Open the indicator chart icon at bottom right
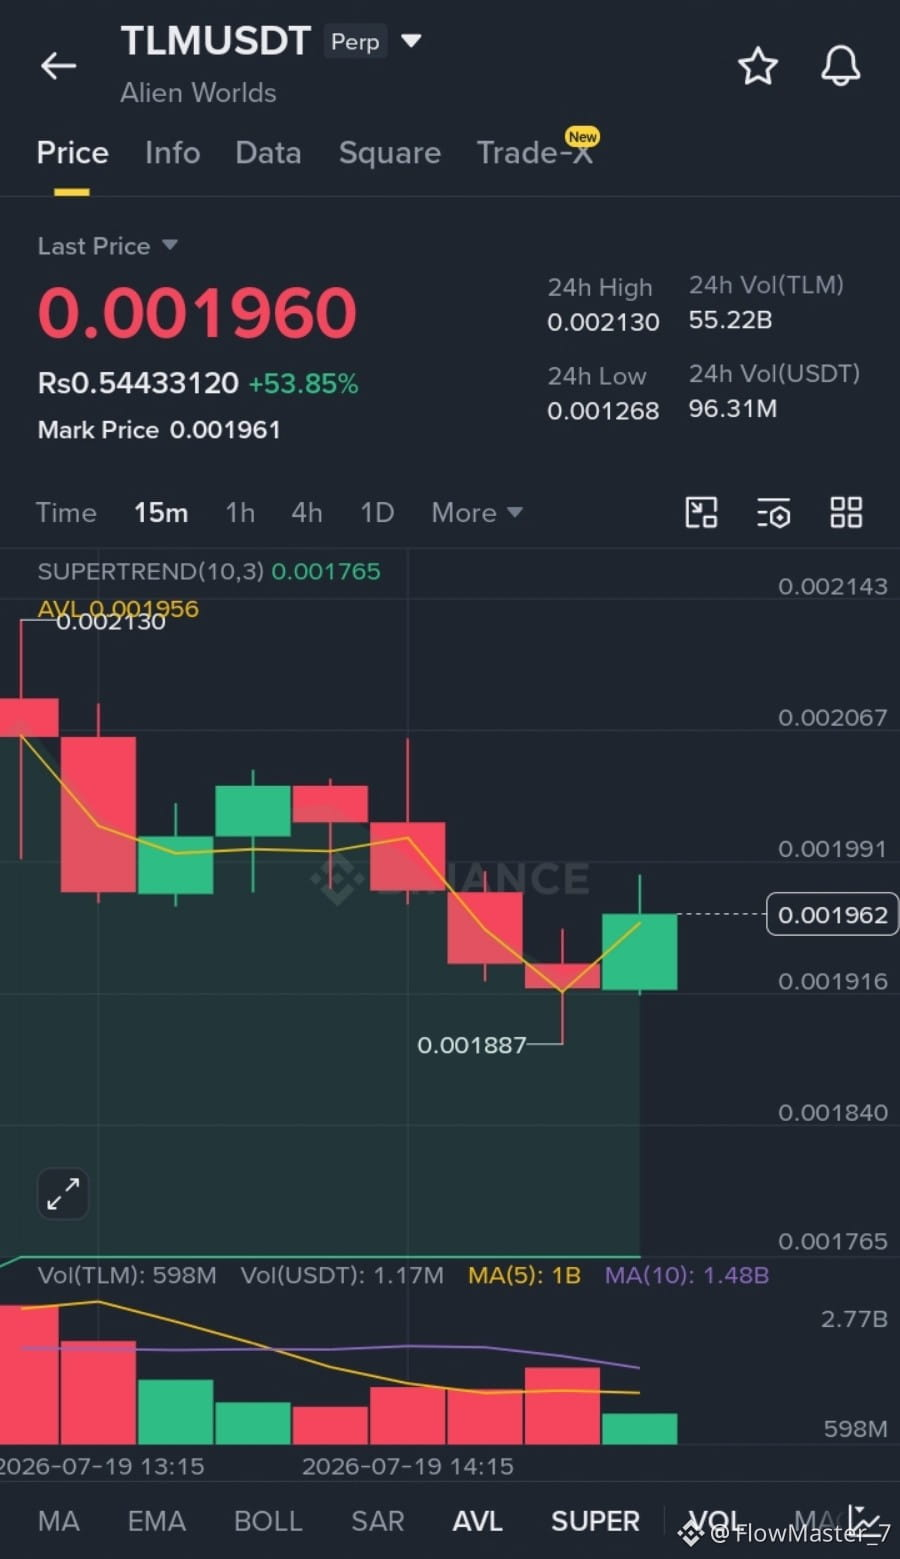Image resolution: width=900 pixels, height=1559 pixels. [x=862, y=1521]
